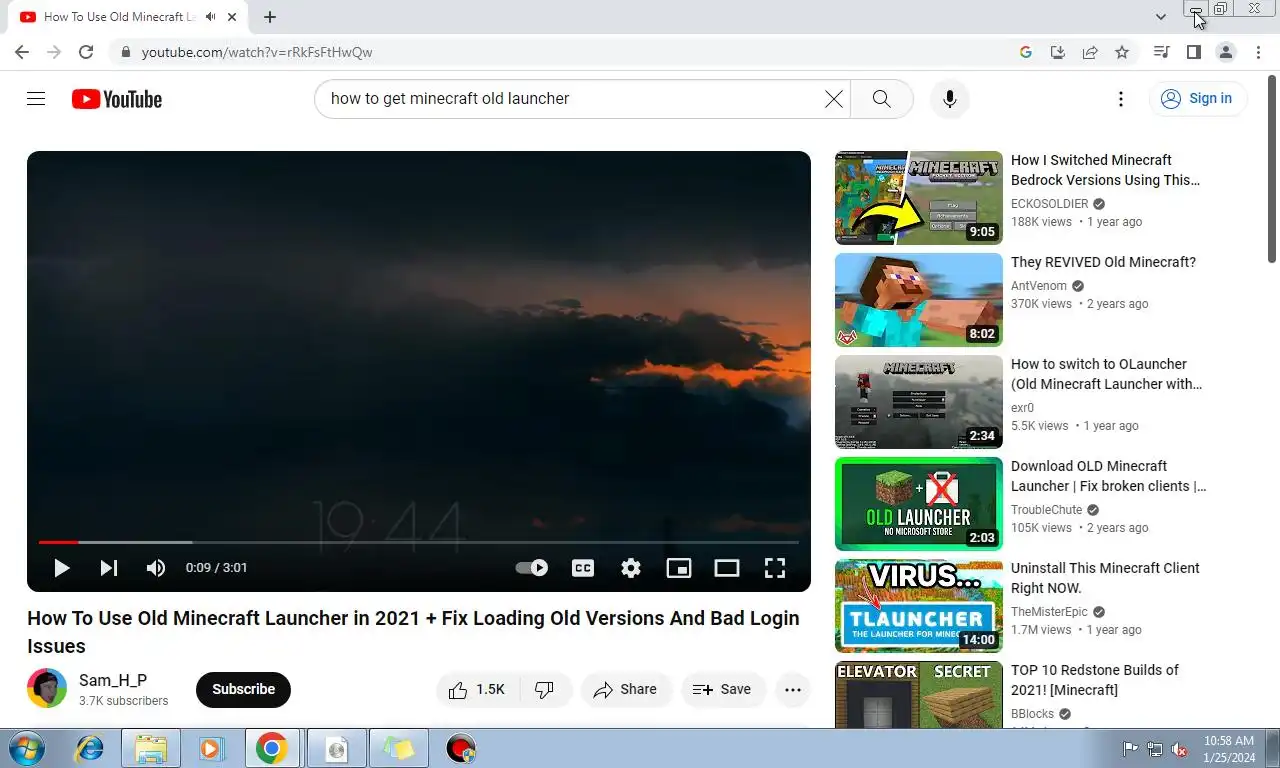Toggle the autoplay switch
This screenshot has width=1280, height=768.
532,568
